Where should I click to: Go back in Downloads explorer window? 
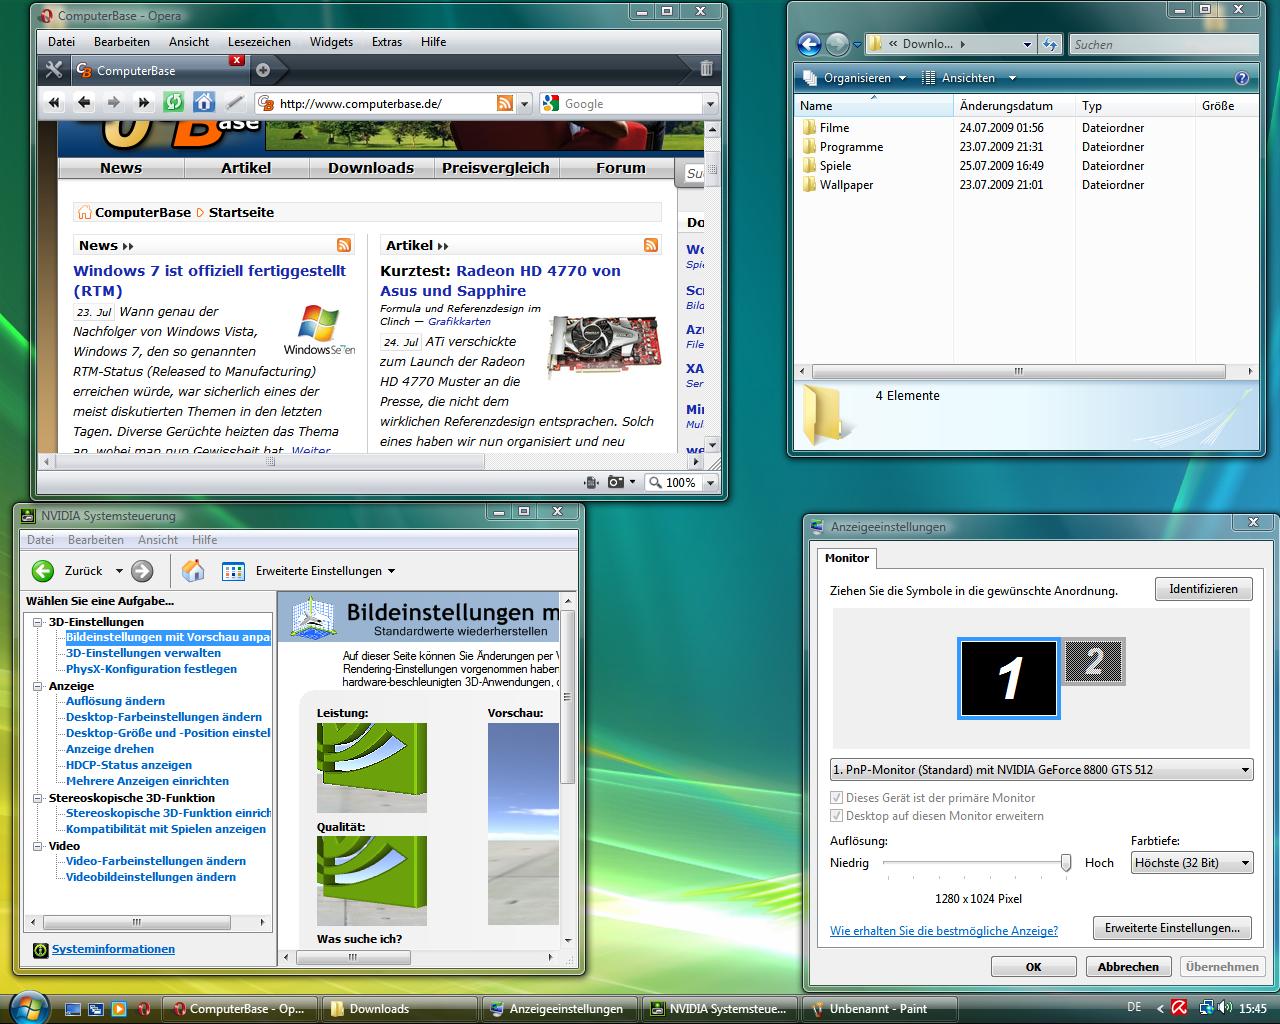(x=809, y=44)
